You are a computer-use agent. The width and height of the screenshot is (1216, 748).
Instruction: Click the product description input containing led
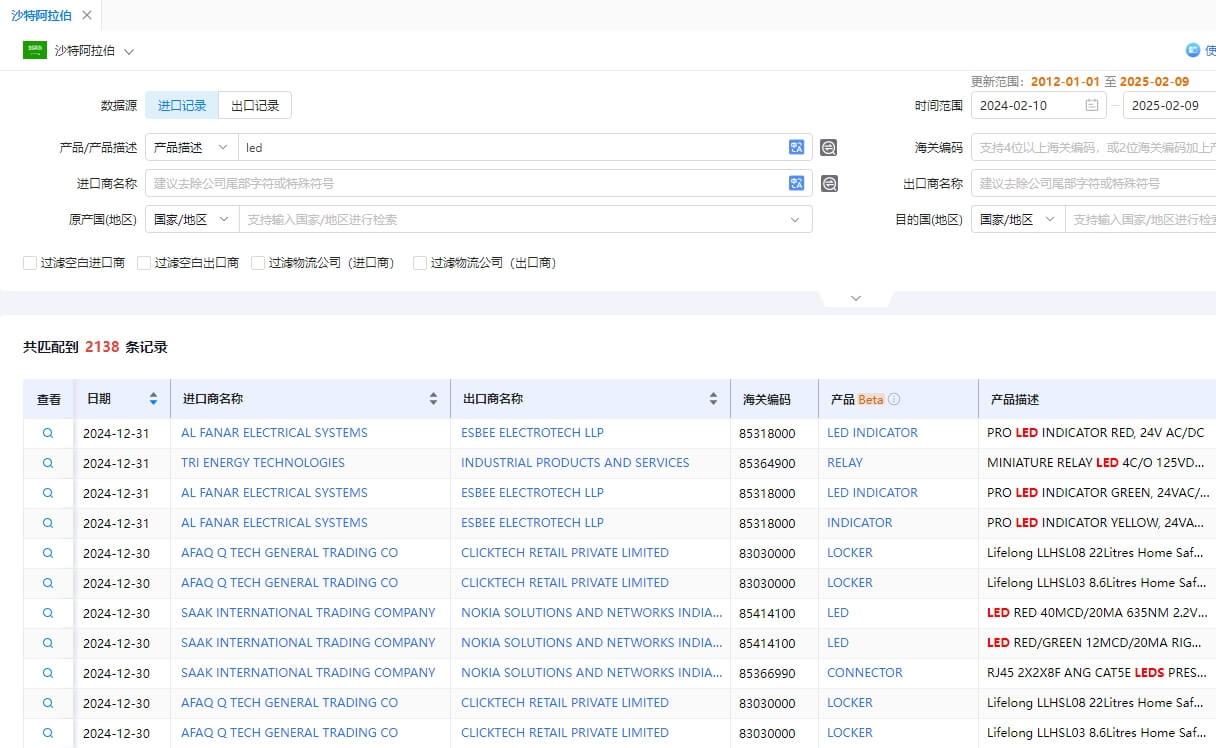pyautogui.click(x=512, y=147)
